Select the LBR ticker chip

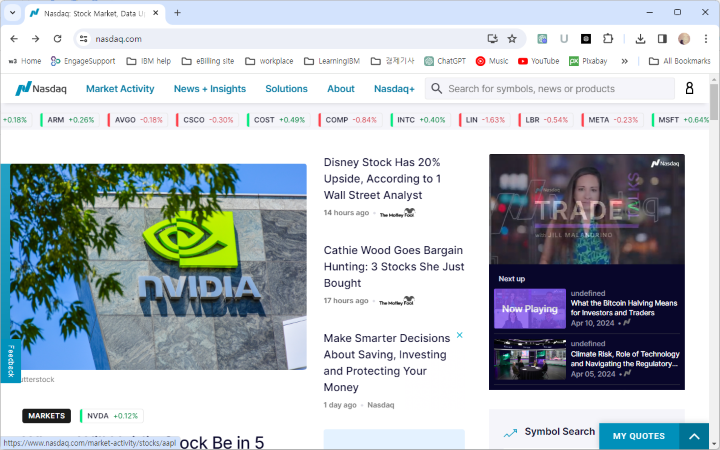click(546, 120)
